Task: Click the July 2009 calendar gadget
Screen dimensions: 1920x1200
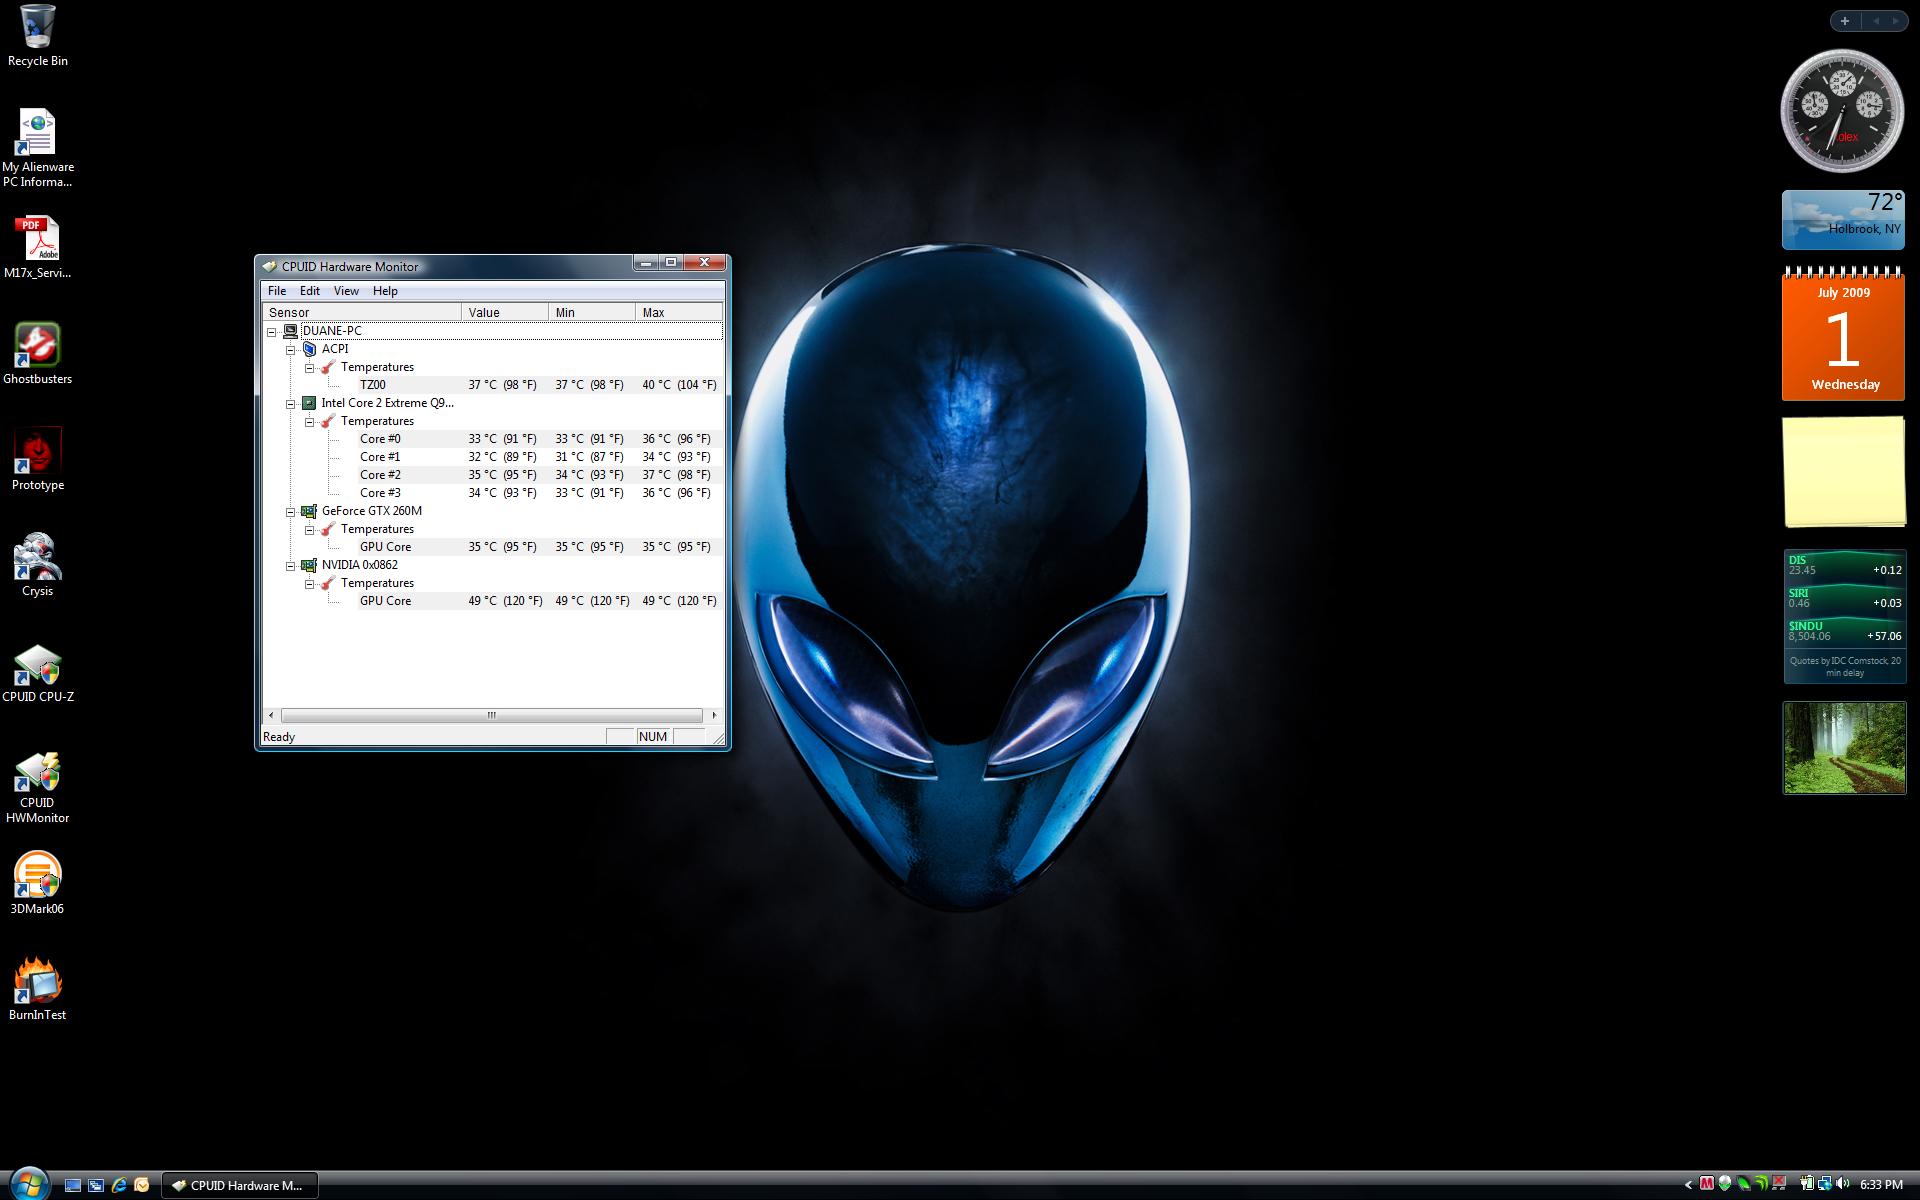Action: tap(1843, 334)
